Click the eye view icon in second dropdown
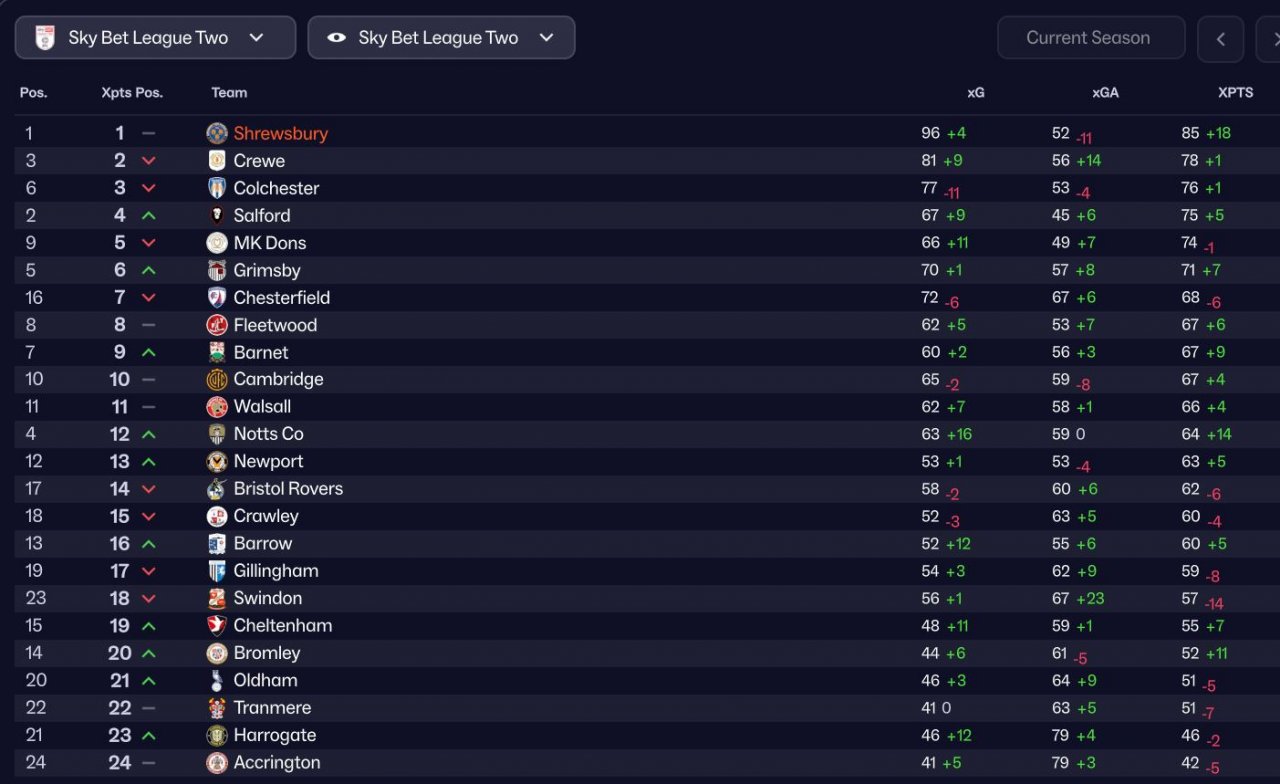The height and width of the screenshot is (784, 1280). click(x=337, y=38)
